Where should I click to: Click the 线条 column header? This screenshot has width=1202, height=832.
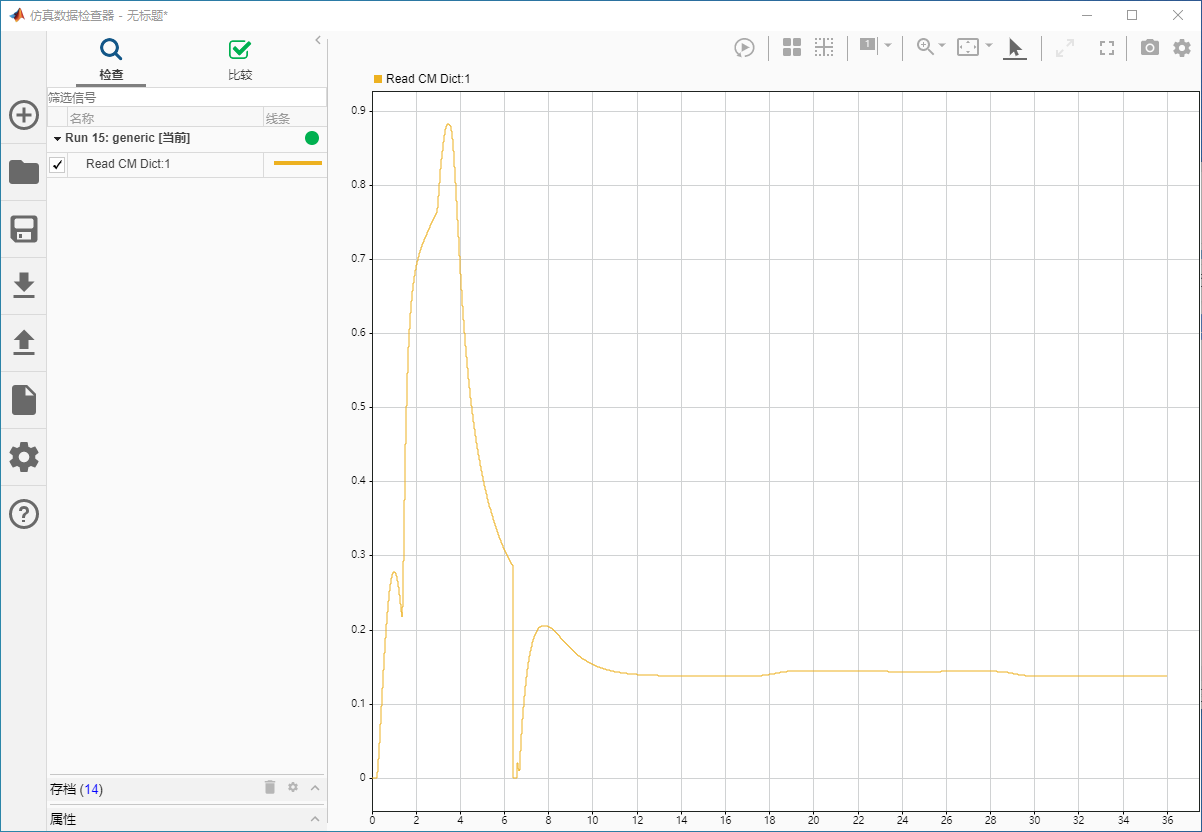pyautogui.click(x=295, y=118)
